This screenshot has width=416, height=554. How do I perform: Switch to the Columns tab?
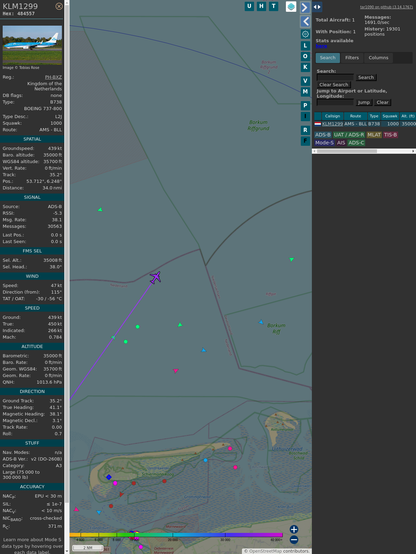pyautogui.click(x=378, y=58)
